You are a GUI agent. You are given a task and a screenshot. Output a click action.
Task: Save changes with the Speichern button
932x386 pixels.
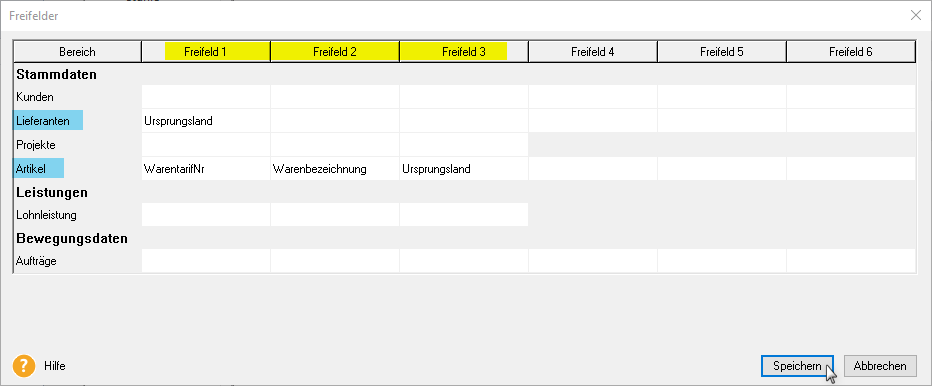click(x=797, y=366)
